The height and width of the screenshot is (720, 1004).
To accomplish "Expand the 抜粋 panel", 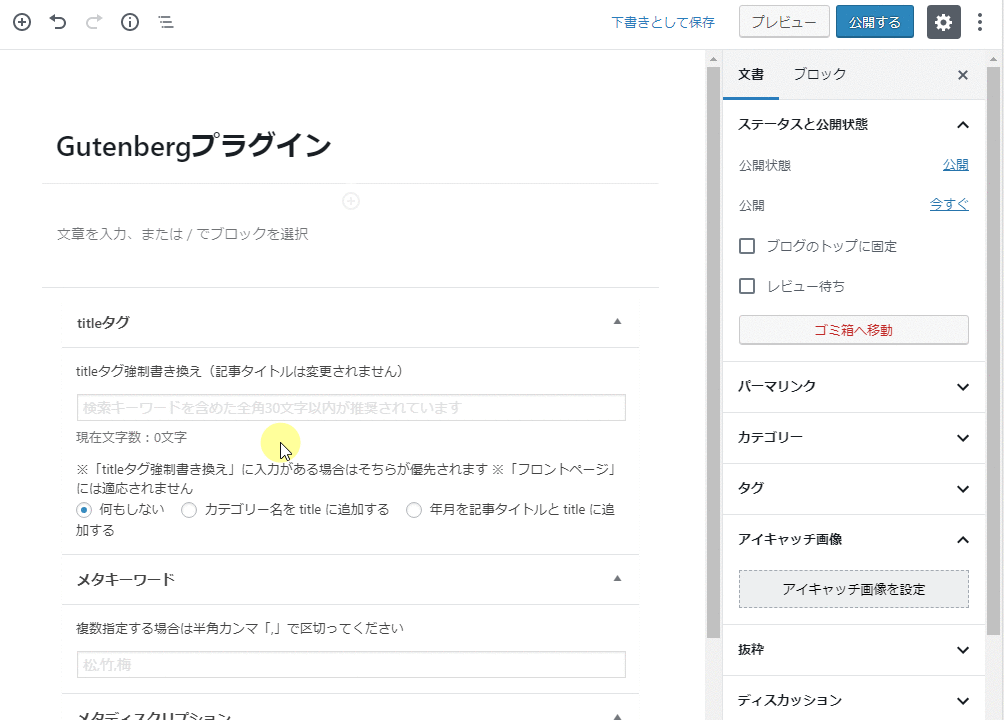I will point(854,650).
